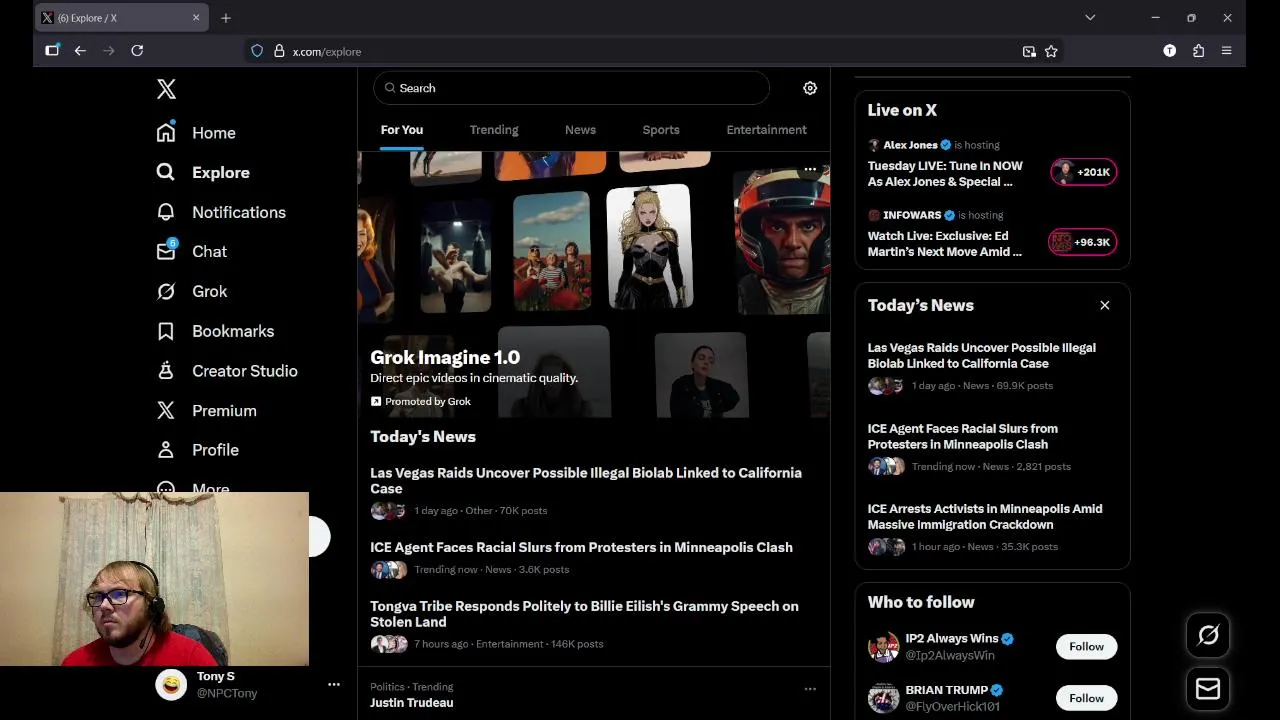
Task: Click the reader or picture icon in address bar
Action: [1029, 51]
